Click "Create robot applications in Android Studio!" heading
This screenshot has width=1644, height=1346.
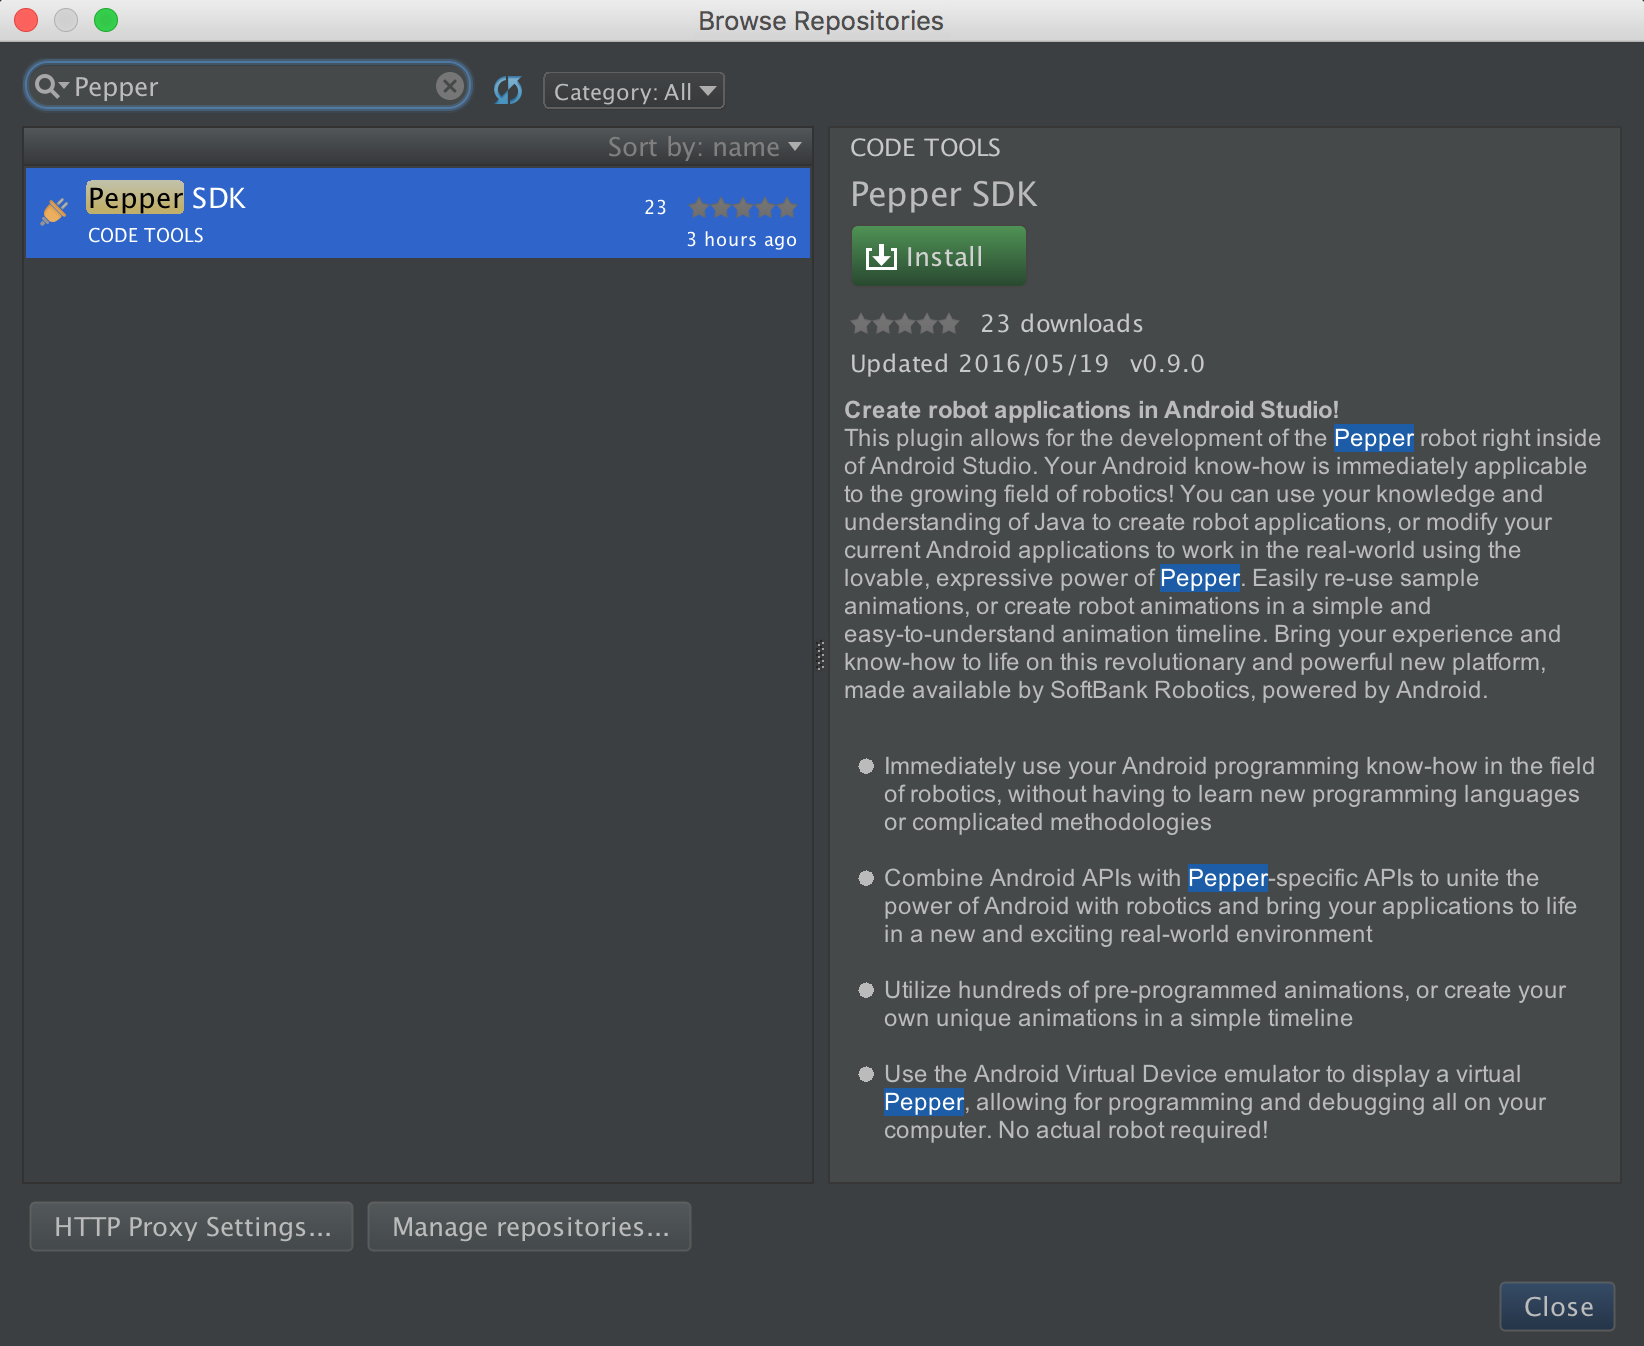click(1091, 410)
